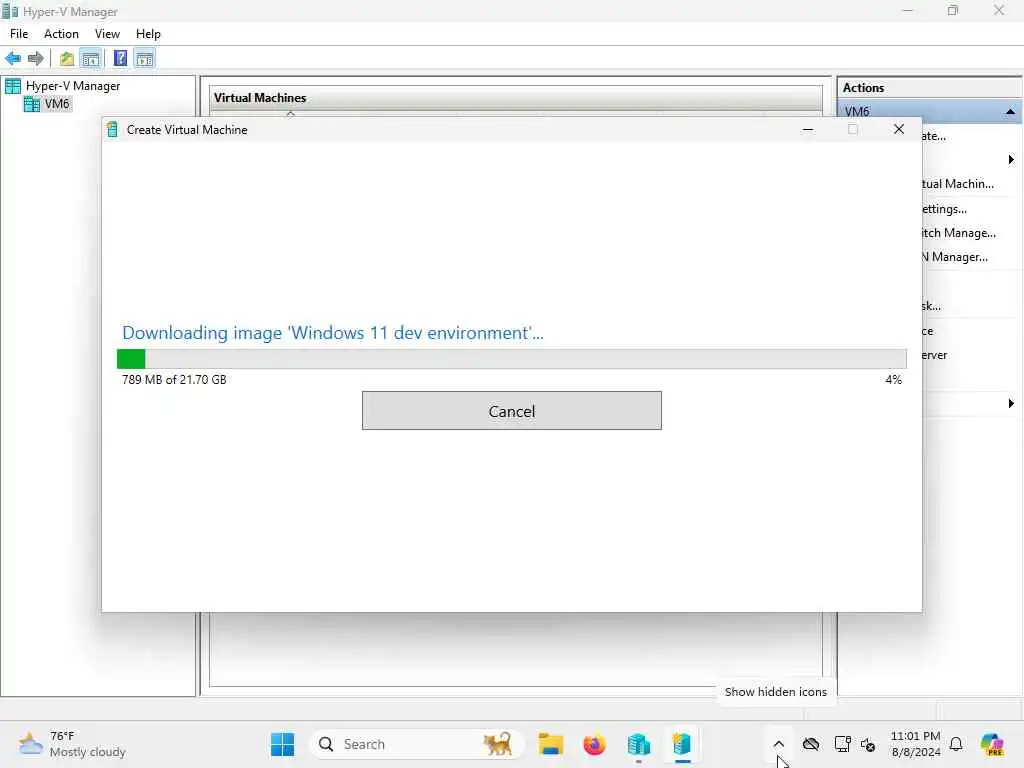This screenshot has width=1024, height=768.
Task: Click the Up one level folder icon
Action: click(x=67, y=59)
